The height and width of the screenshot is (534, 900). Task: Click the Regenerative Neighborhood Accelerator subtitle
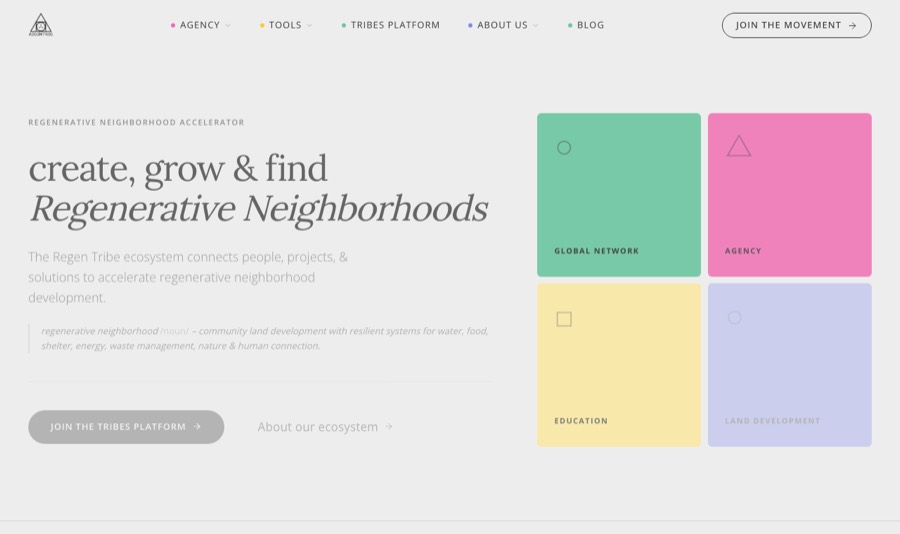pyautogui.click(x=137, y=122)
